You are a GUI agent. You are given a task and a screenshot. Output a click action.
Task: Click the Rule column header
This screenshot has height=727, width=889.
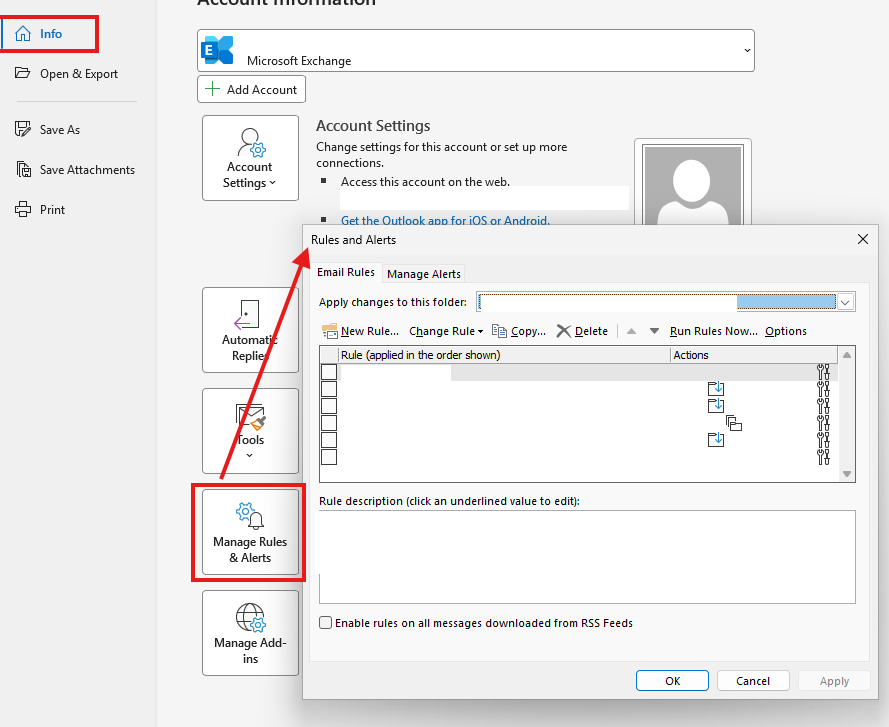(505, 355)
